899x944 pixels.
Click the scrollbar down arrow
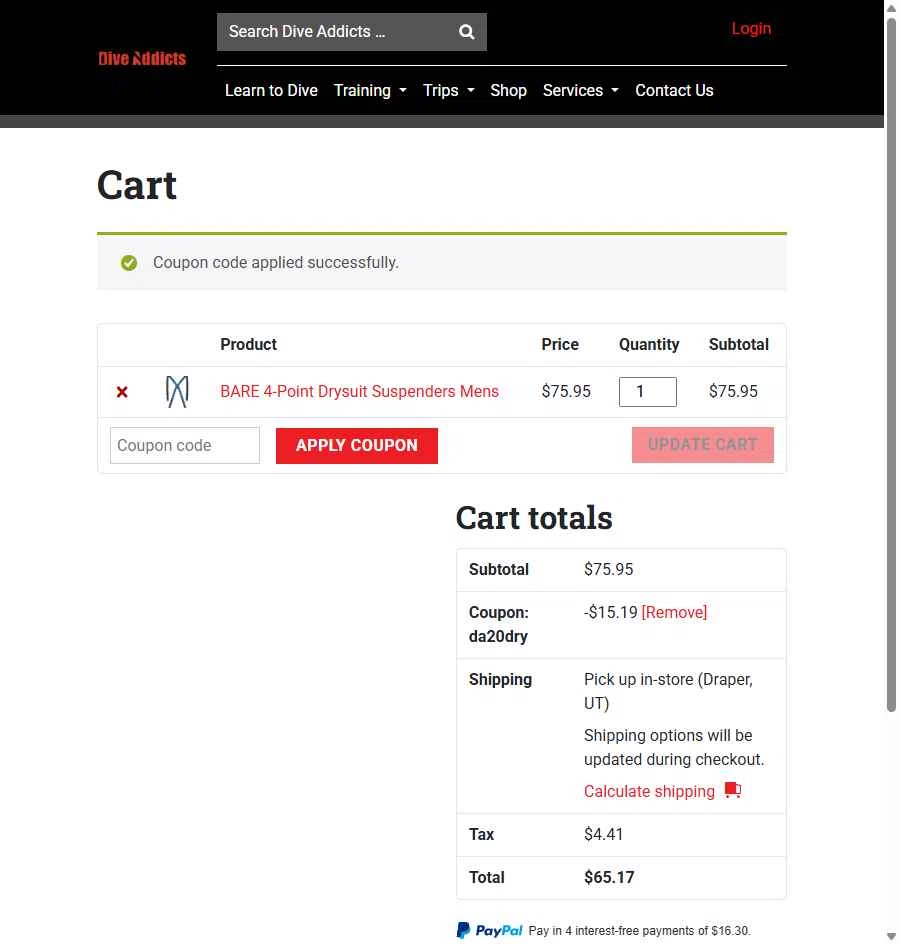891,936
